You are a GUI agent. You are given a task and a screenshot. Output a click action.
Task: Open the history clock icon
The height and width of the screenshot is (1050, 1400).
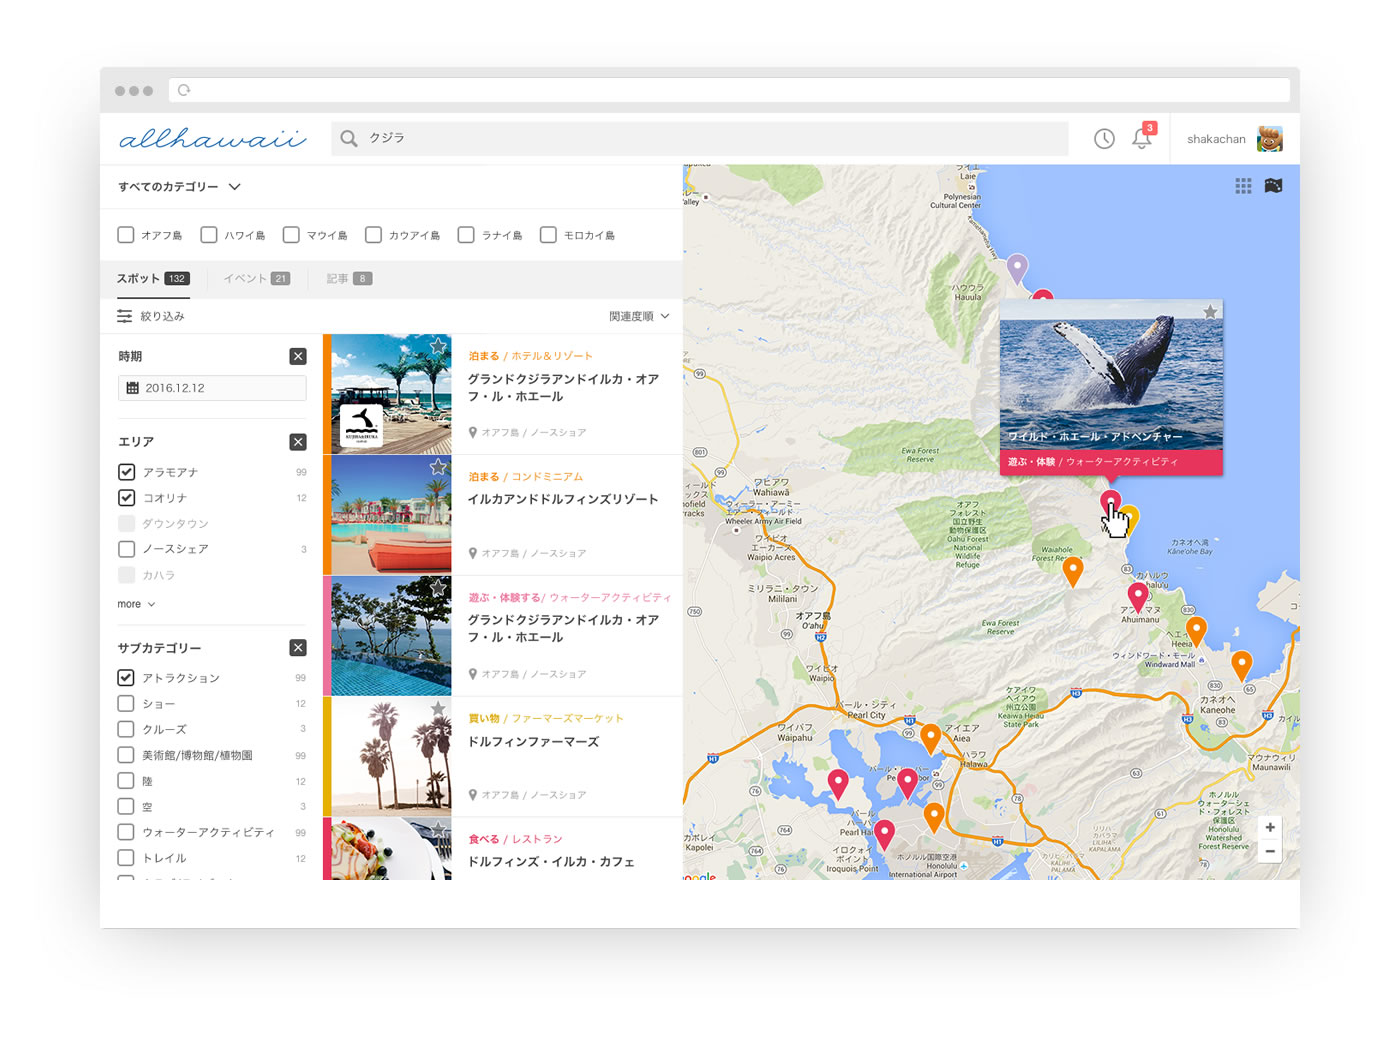pyautogui.click(x=1104, y=139)
